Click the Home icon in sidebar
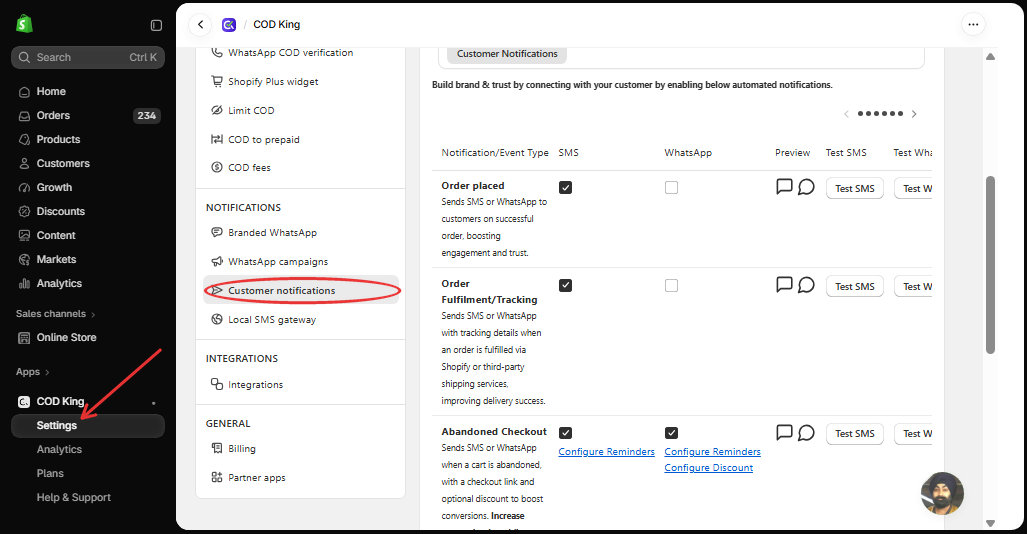 24,92
